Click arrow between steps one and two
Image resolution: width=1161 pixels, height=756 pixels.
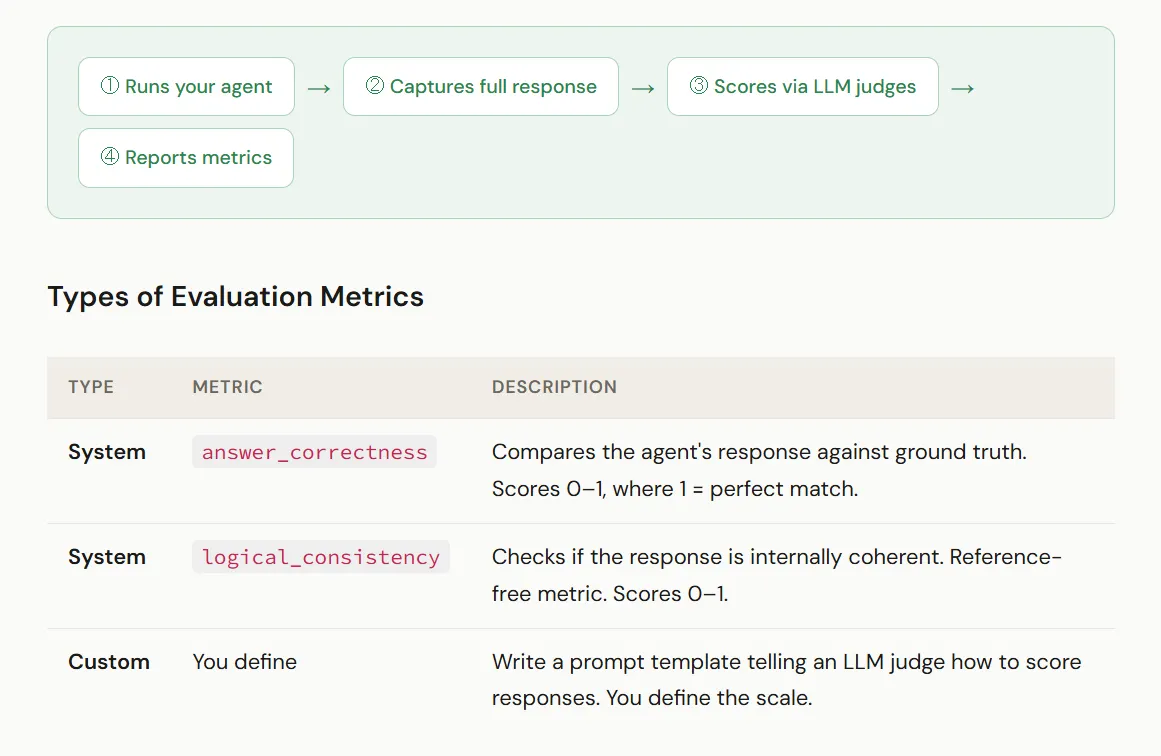[319, 89]
